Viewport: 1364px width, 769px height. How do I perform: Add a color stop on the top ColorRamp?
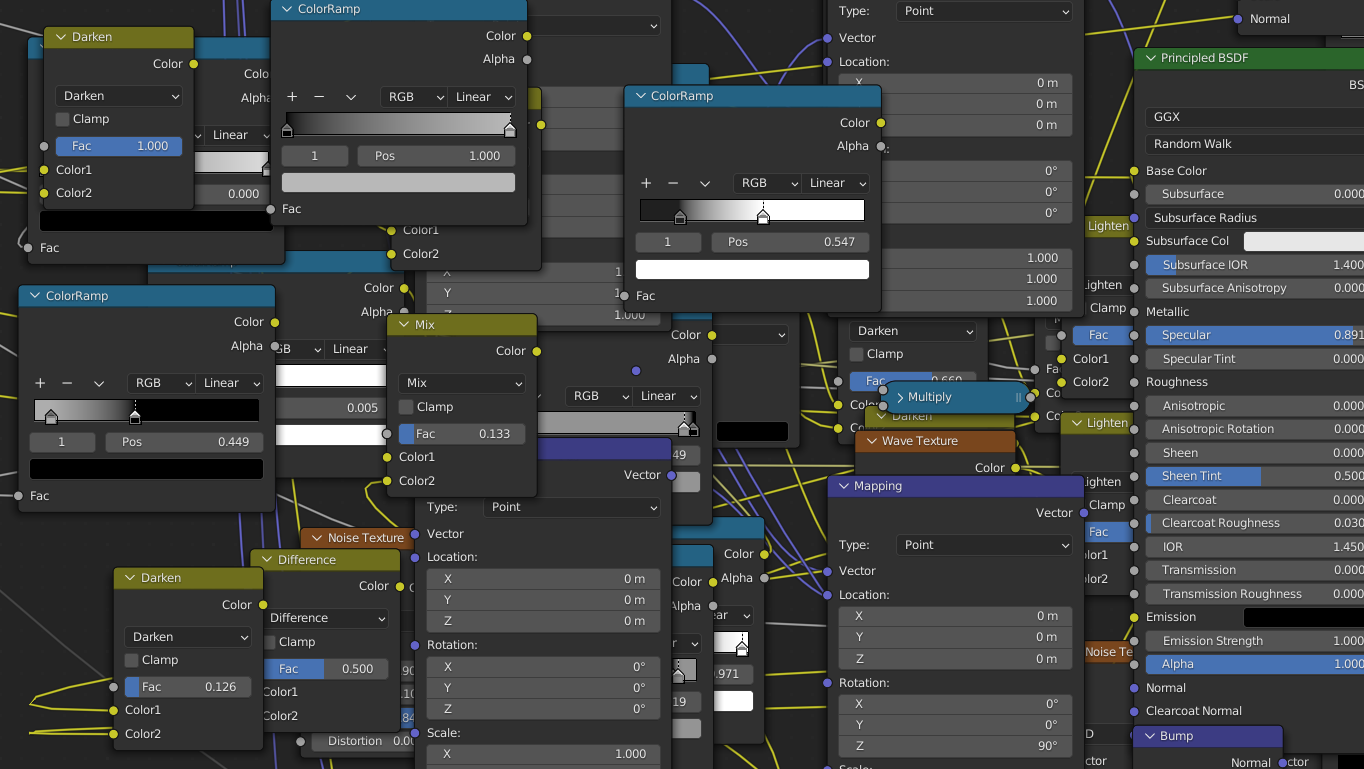pyautogui.click(x=292, y=97)
